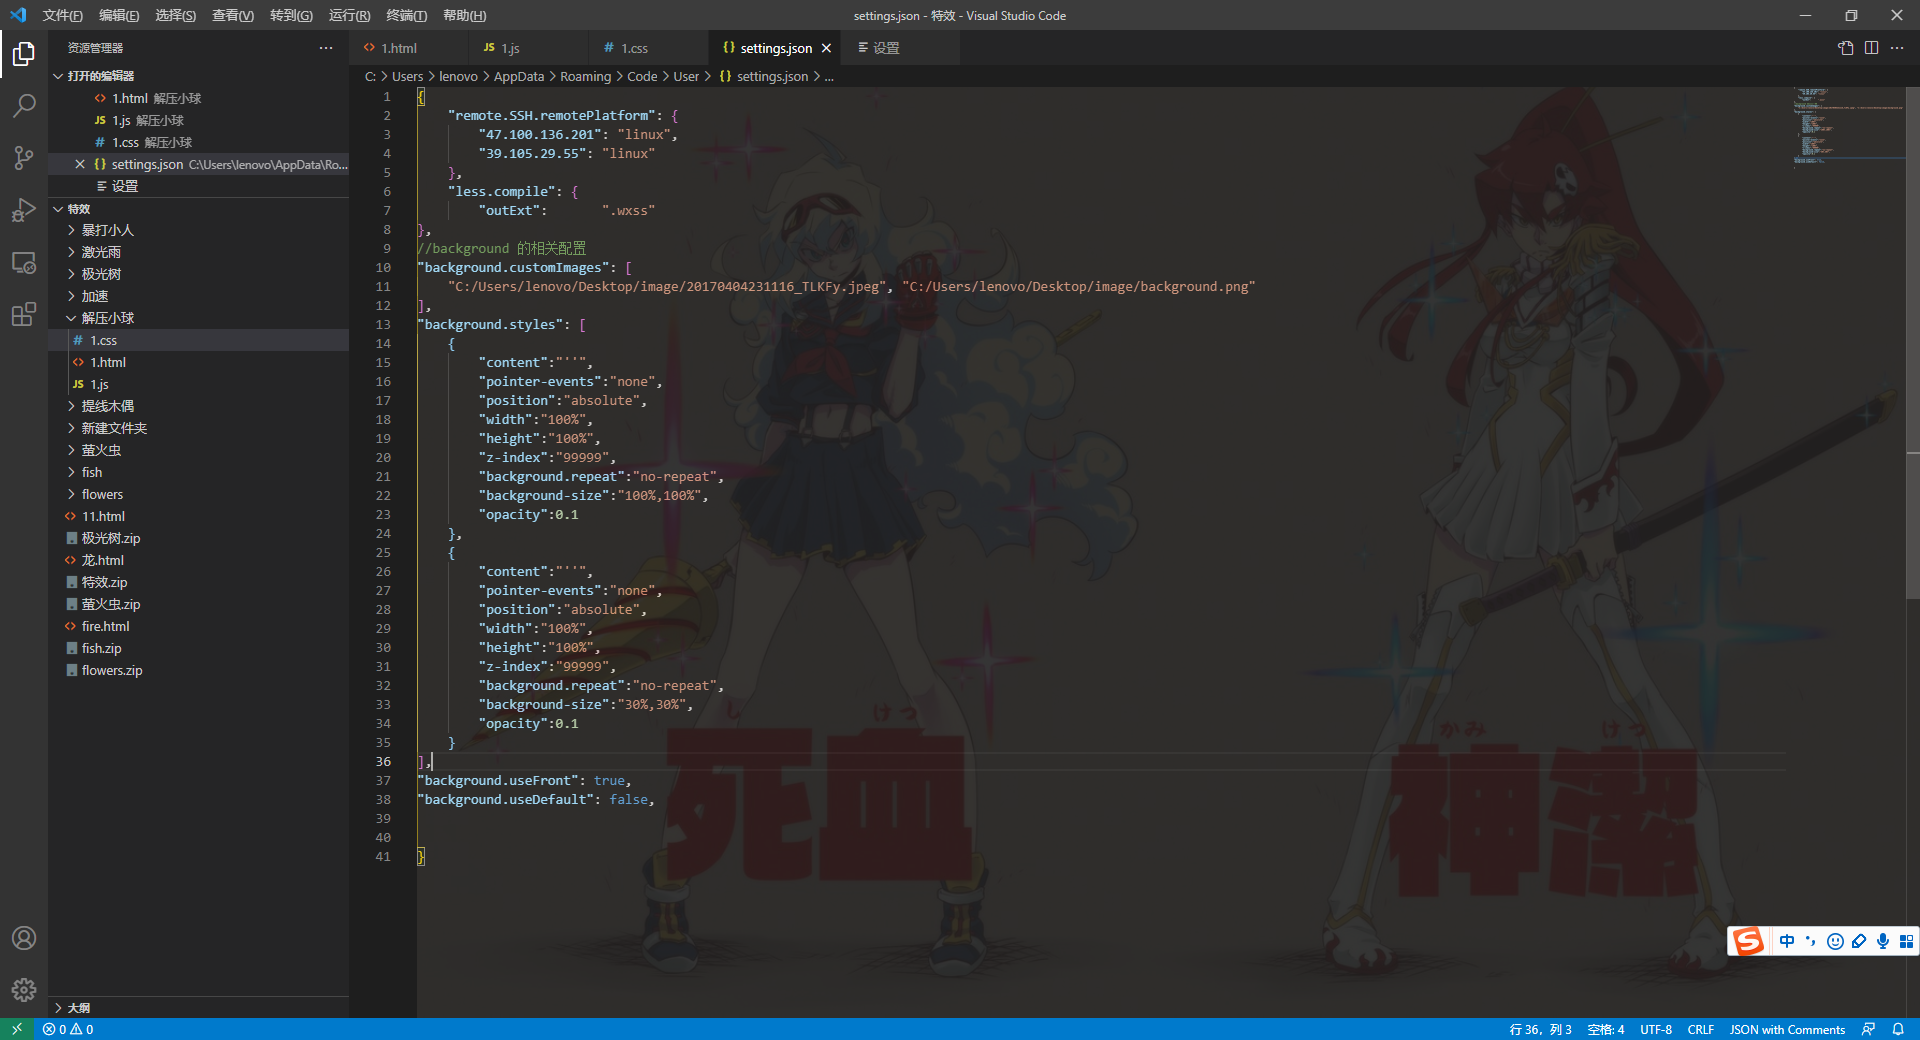Open the Explorer view in activity bar
The image size is (1920, 1040).
tap(24, 54)
